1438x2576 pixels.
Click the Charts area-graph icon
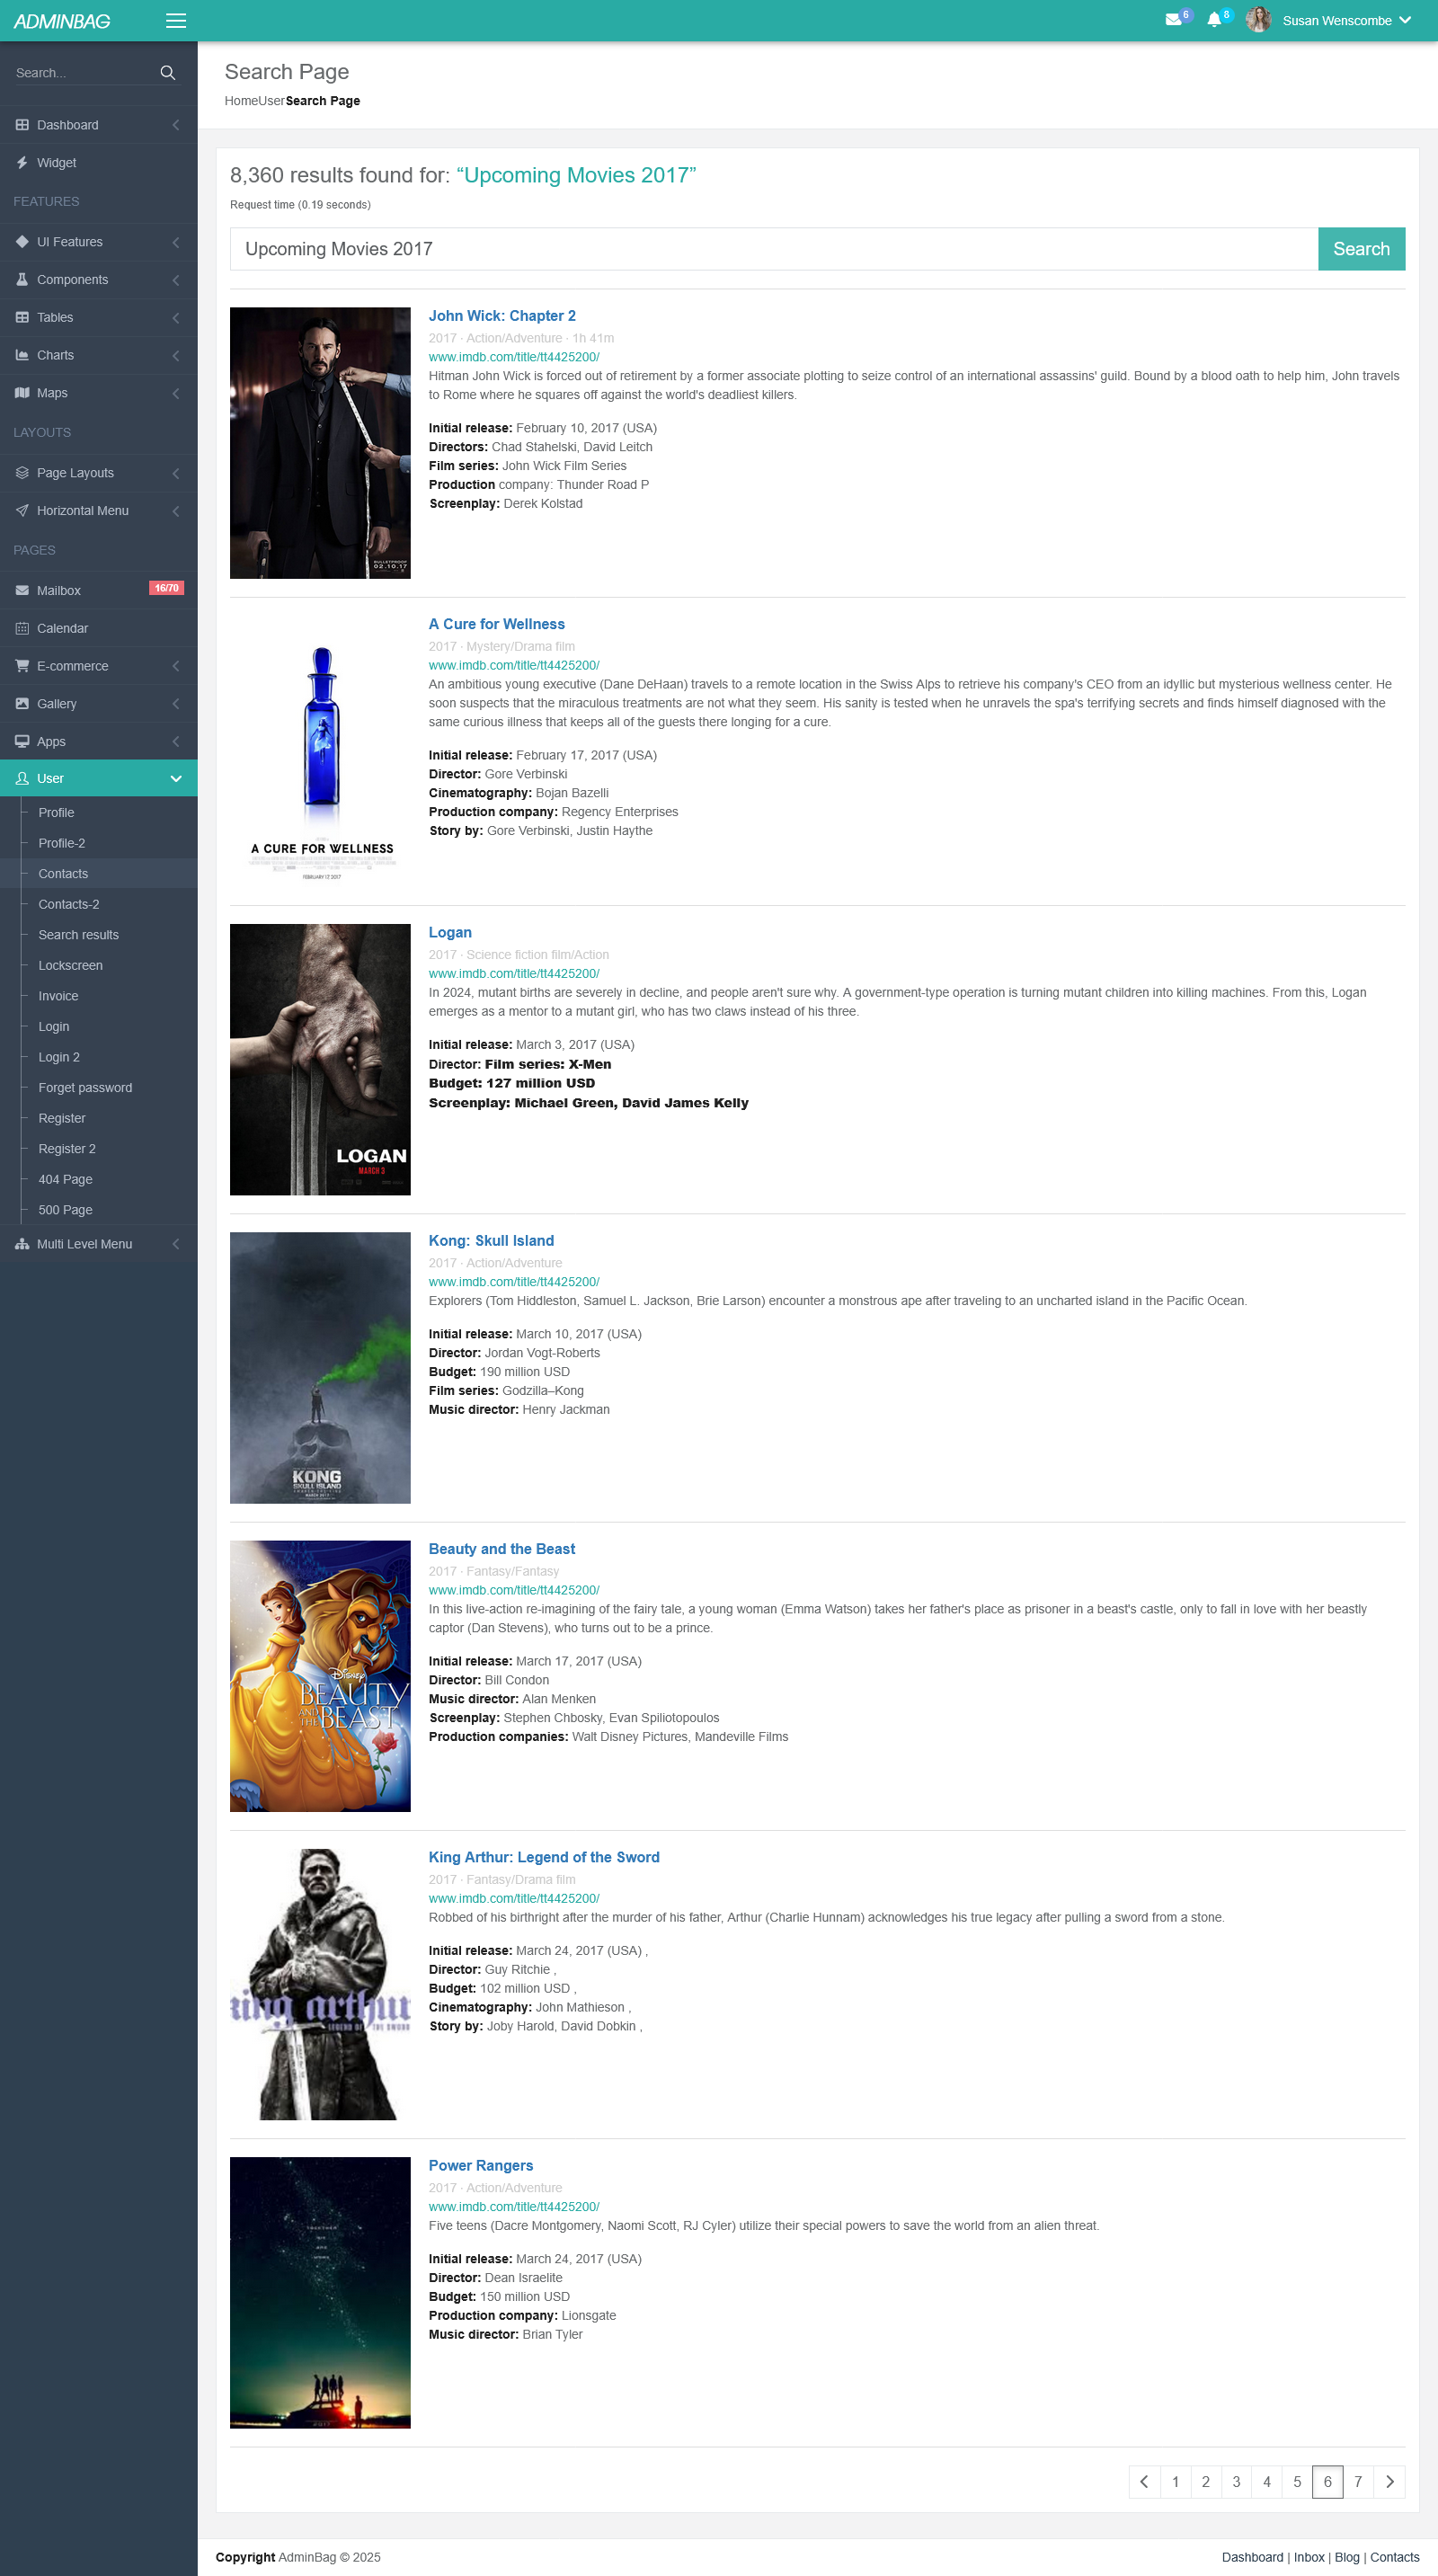pyautogui.click(x=22, y=355)
